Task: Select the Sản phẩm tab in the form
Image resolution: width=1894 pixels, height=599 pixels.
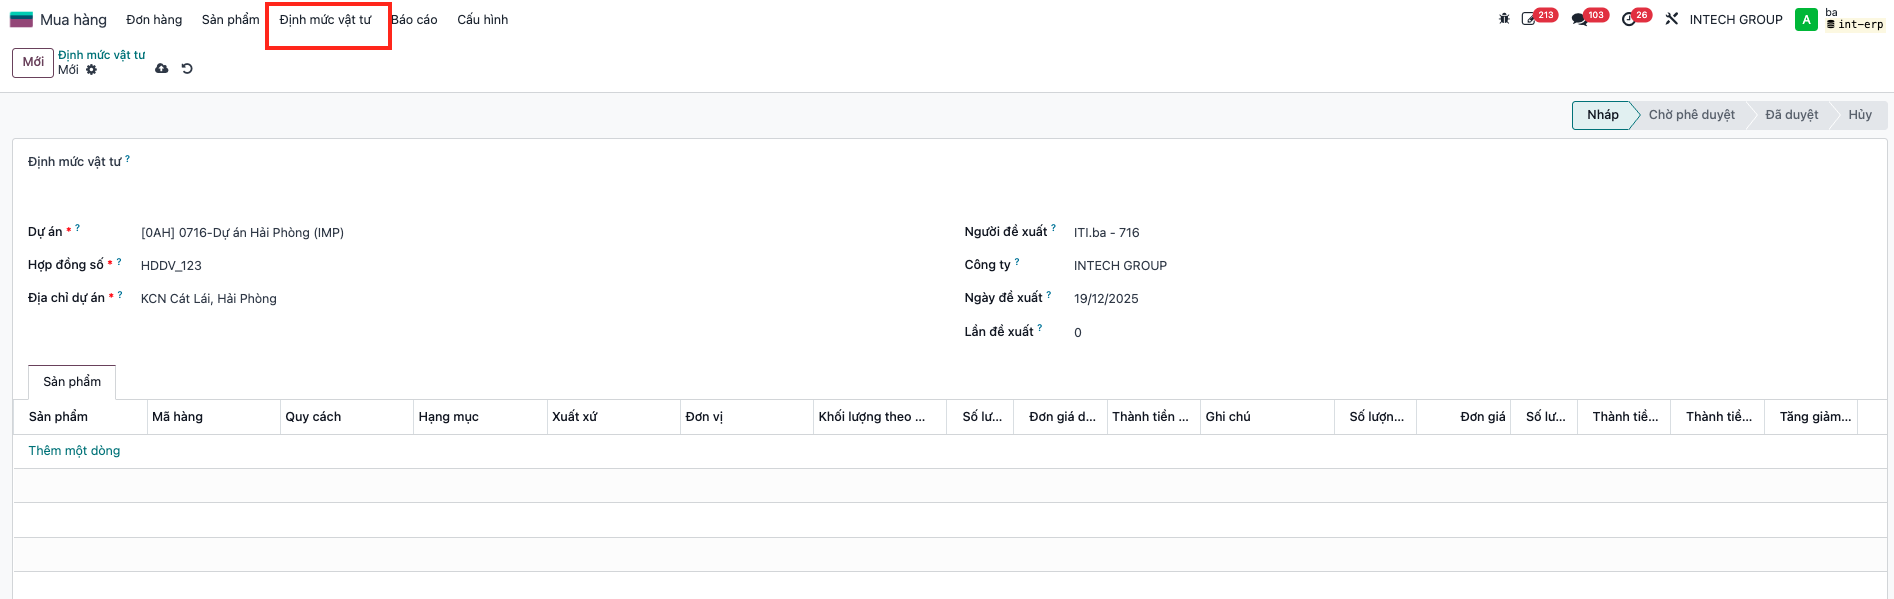Action: (x=72, y=382)
